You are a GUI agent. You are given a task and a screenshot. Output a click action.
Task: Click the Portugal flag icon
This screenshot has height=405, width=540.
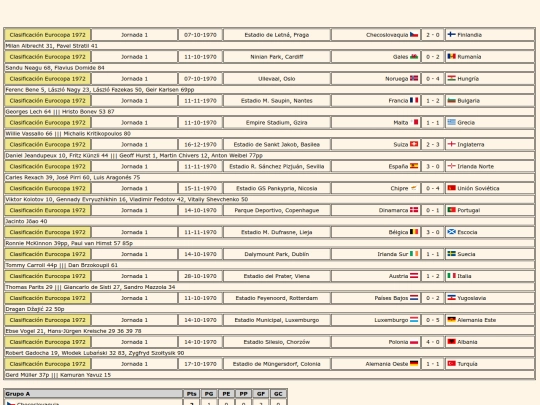click(451, 210)
